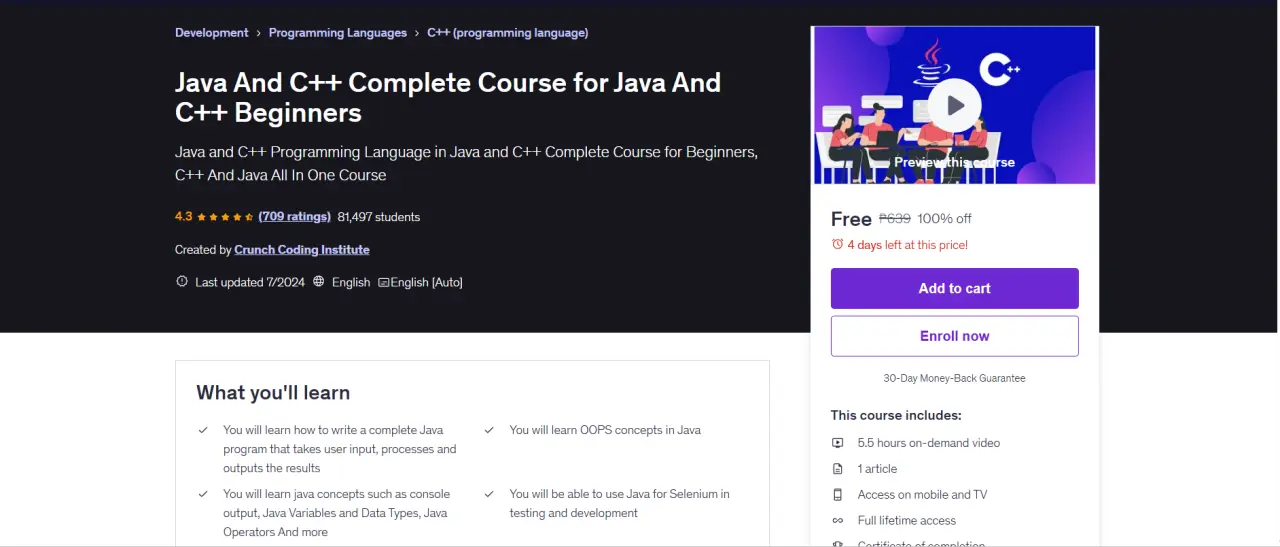This screenshot has height=547, width=1280.
Task: Click checkmark beside Java for Selenium item
Action: (x=489, y=494)
